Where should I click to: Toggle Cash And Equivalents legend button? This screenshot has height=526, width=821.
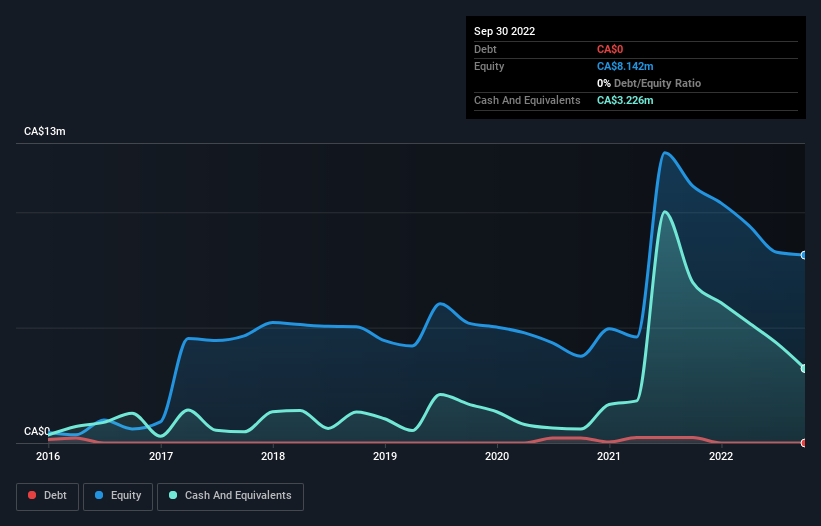point(230,496)
